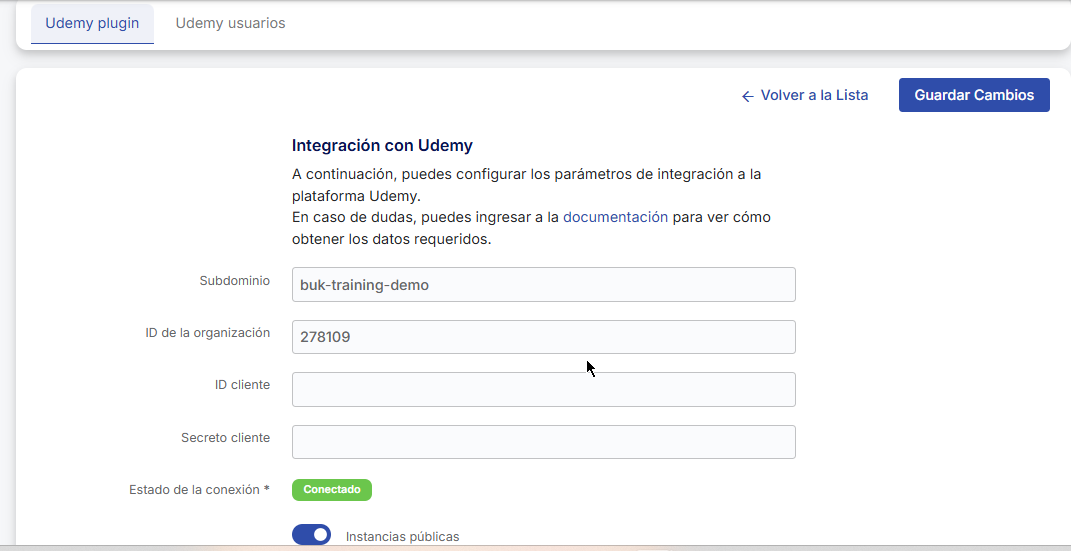Click the Integración con Udemy heading

382,145
